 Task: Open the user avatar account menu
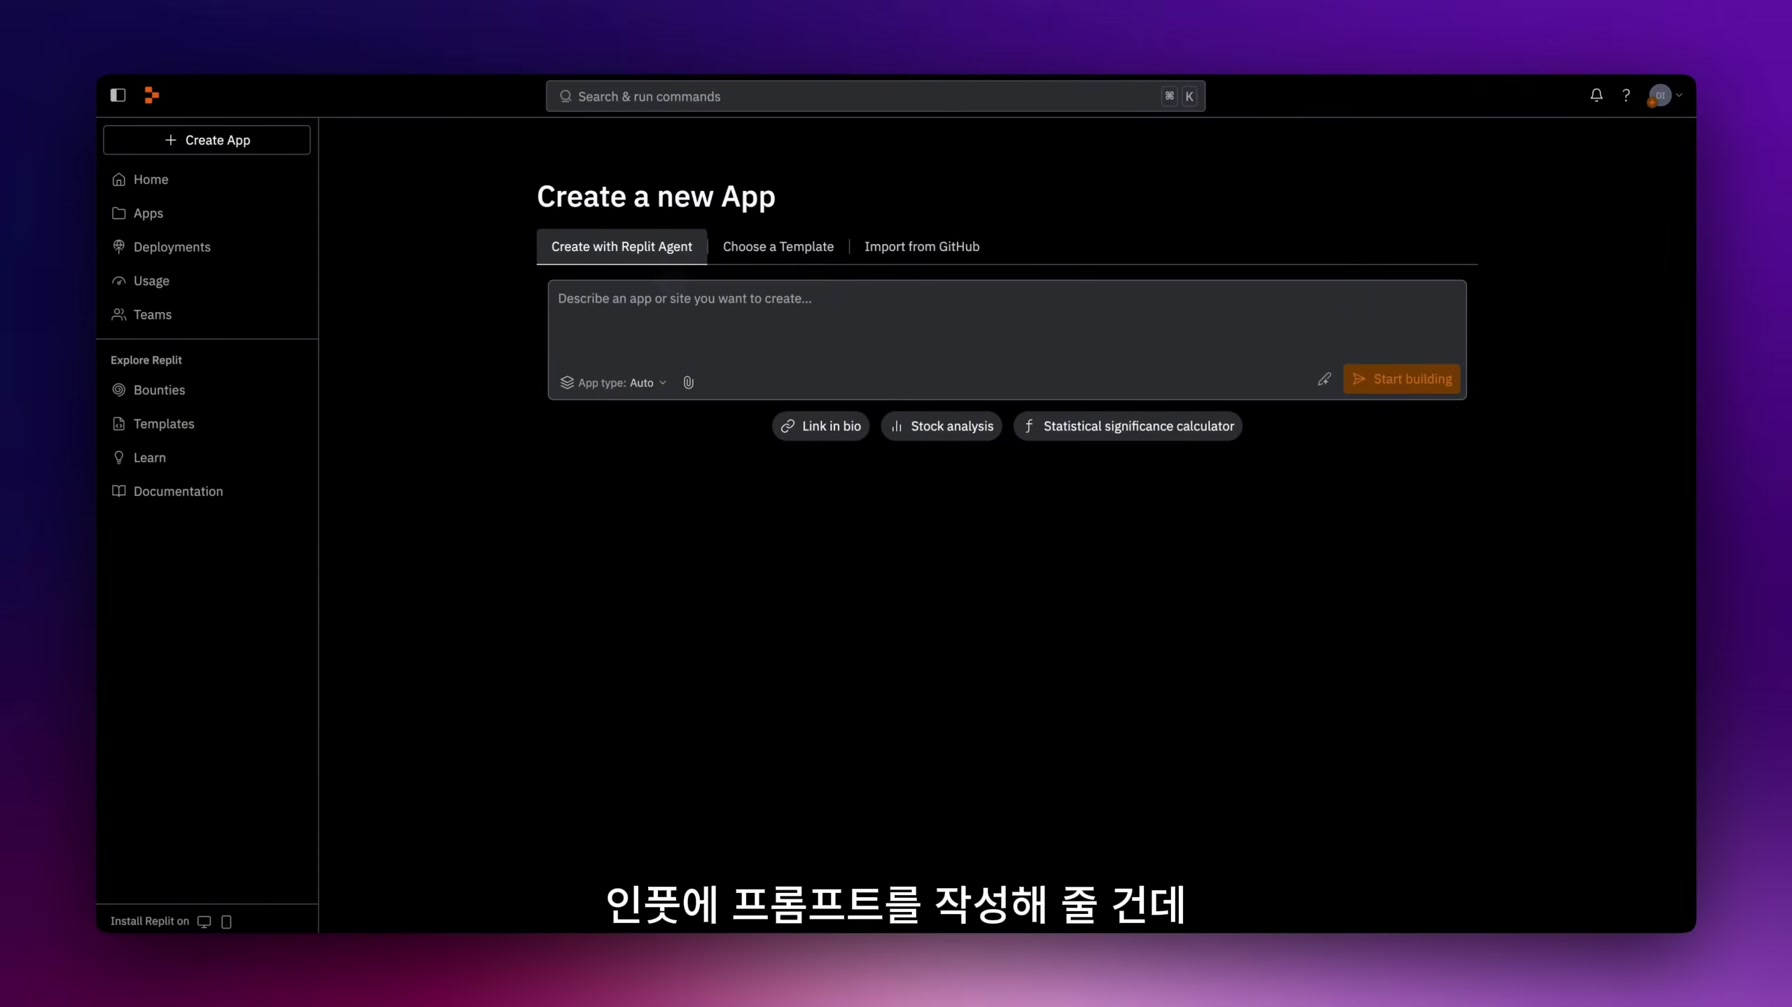(x=1665, y=96)
